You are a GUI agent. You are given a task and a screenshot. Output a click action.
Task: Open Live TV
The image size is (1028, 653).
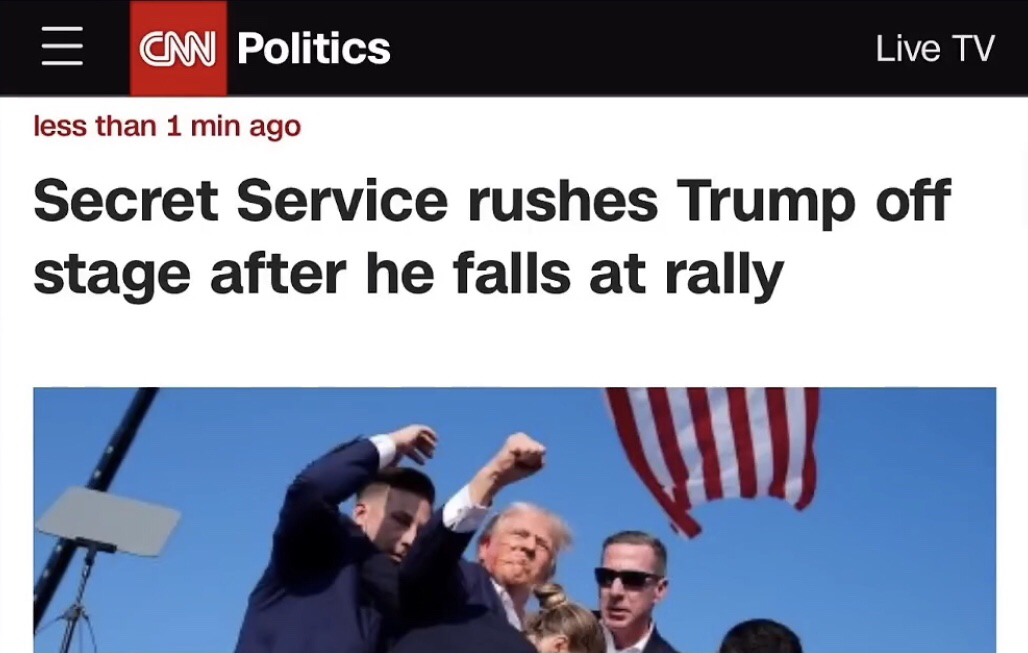click(x=935, y=49)
